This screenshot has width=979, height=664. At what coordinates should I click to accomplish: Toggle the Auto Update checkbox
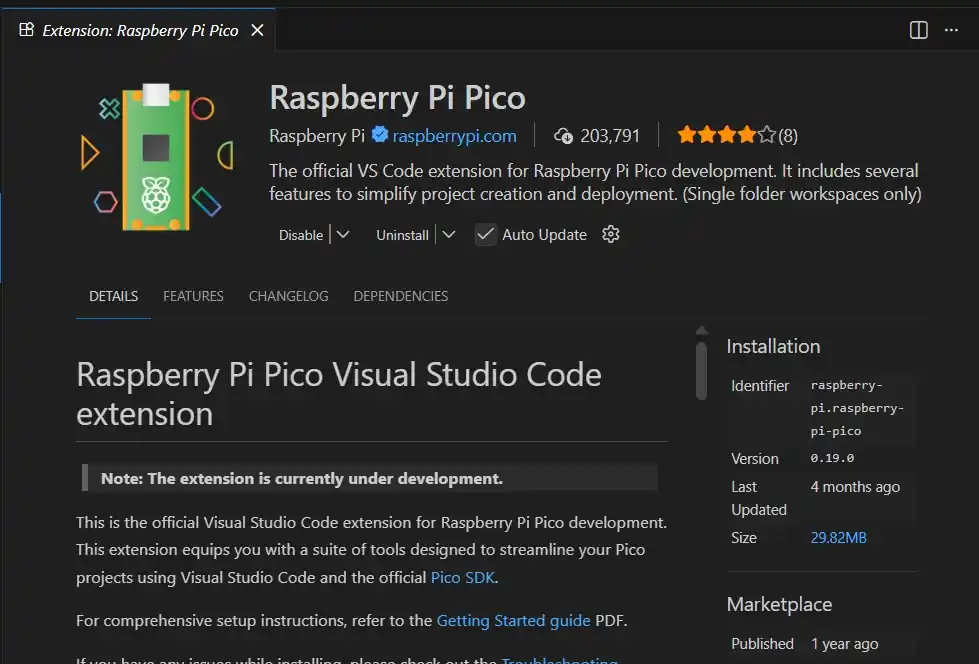coord(486,234)
